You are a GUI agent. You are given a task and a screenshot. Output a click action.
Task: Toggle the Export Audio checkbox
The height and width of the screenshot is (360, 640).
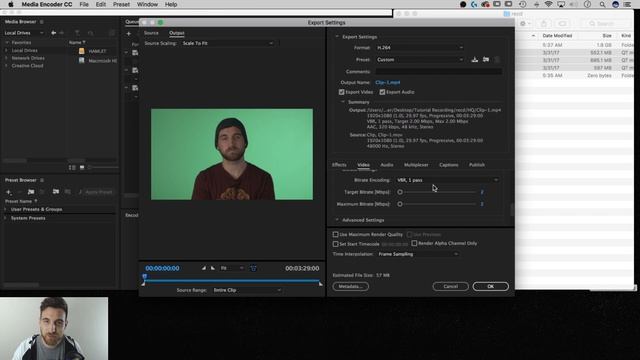pos(382,92)
